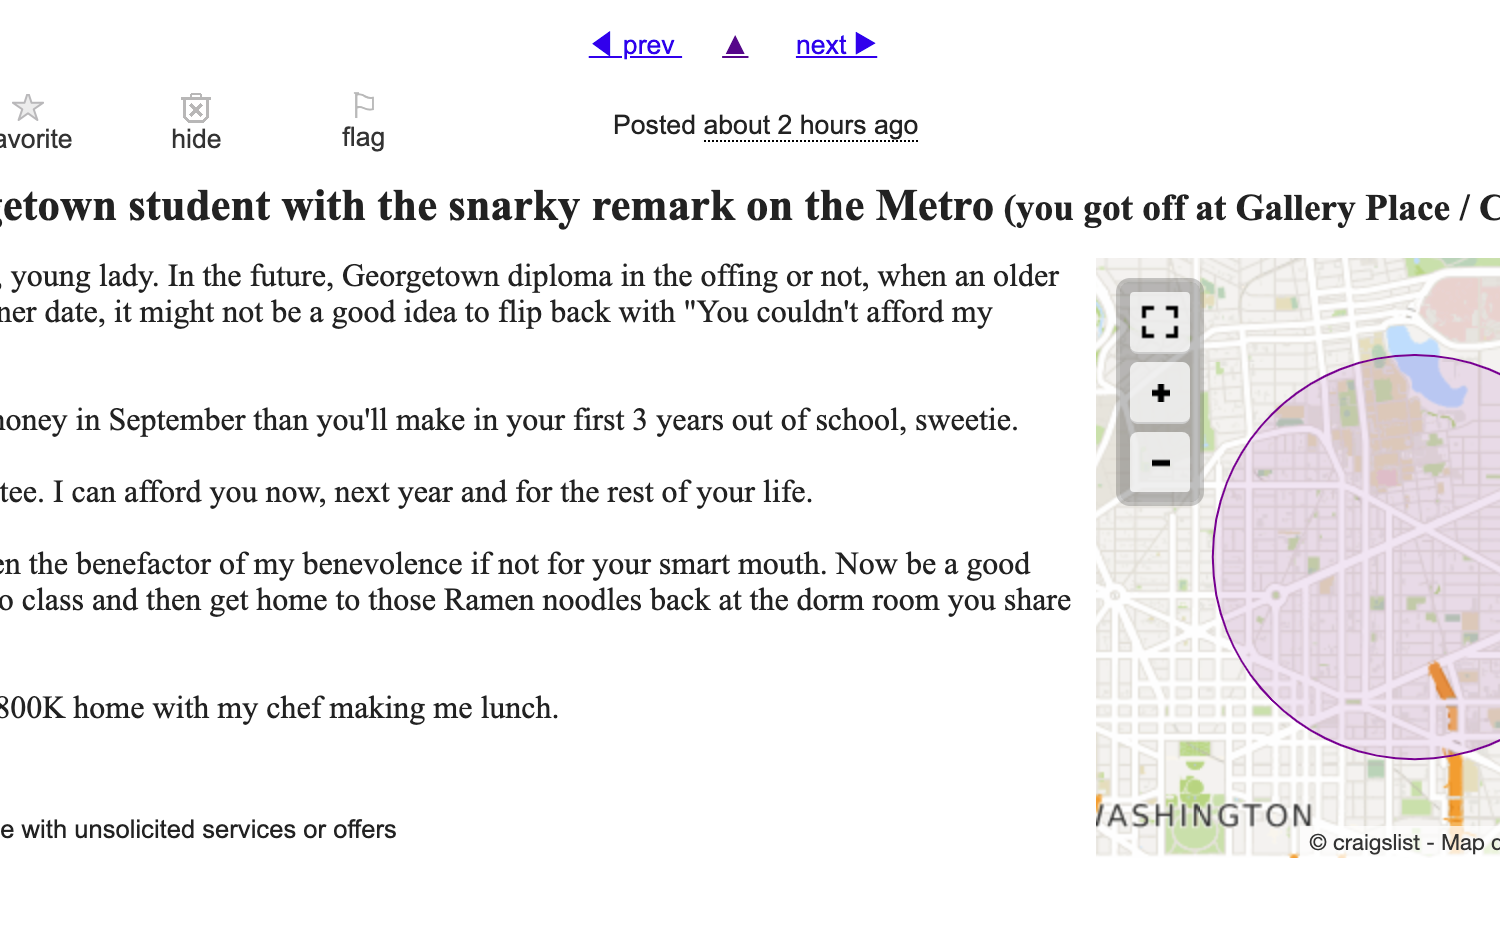The height and width of the screenshot is (944, 1500).
Task: Click the hide trash-bin icon
Action: click(x=196, y=107)
